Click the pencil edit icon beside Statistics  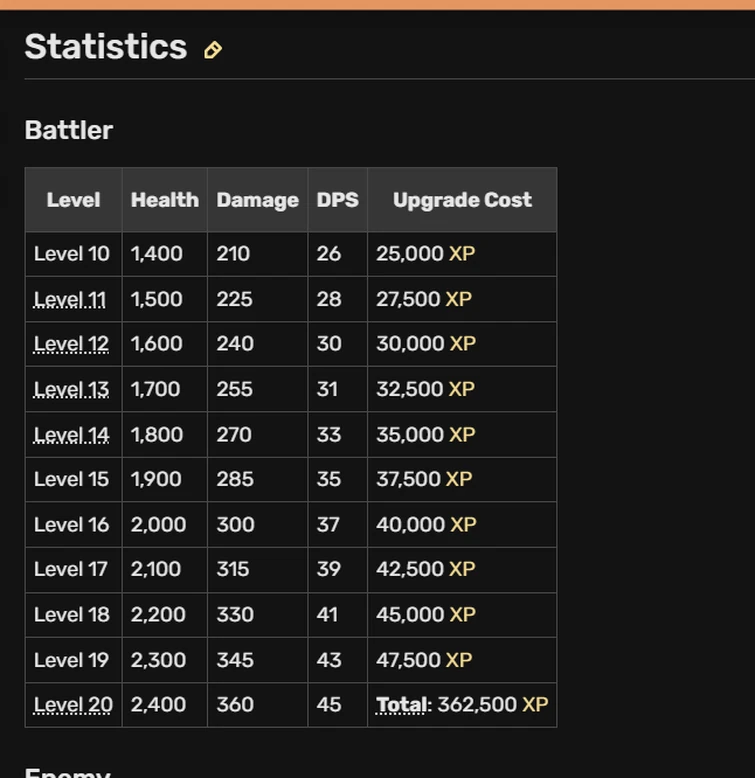point(212,50)
